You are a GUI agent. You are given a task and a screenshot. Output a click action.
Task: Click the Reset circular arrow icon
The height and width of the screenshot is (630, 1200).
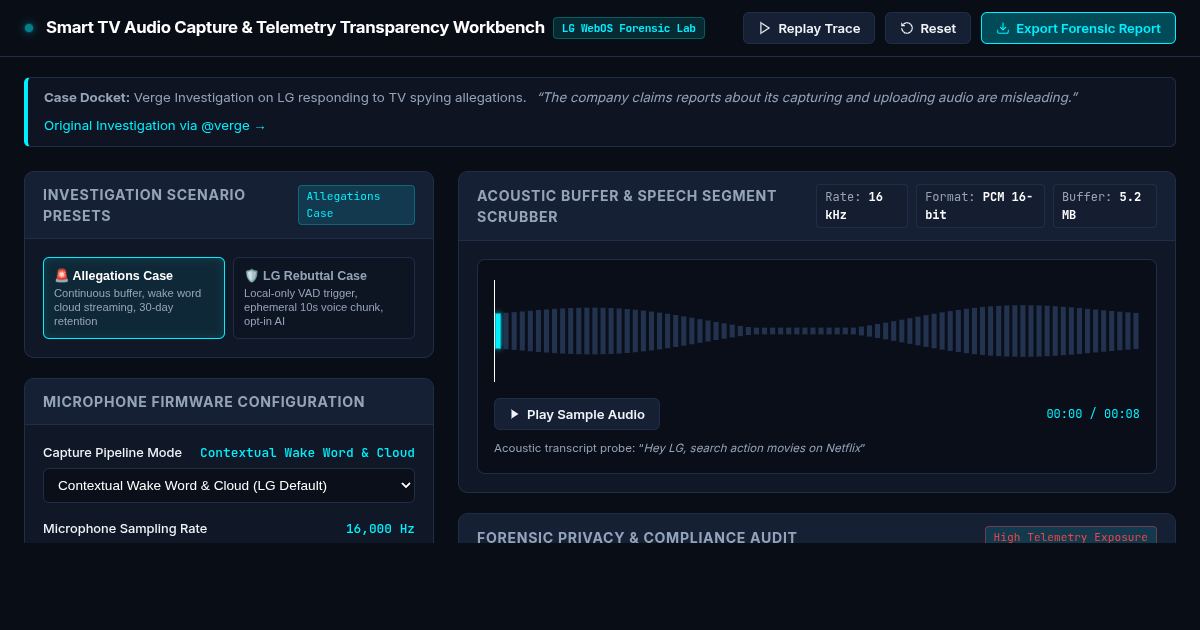(x=907, y=28)
